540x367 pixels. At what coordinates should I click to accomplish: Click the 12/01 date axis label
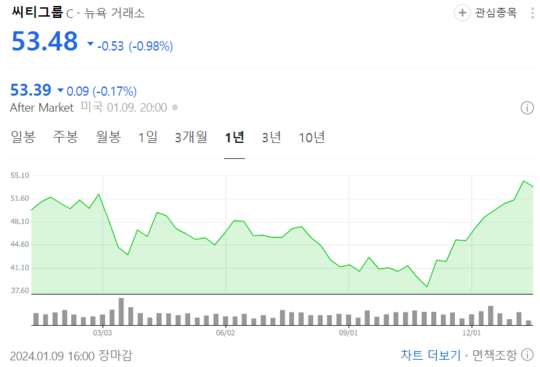coord(471,333)
